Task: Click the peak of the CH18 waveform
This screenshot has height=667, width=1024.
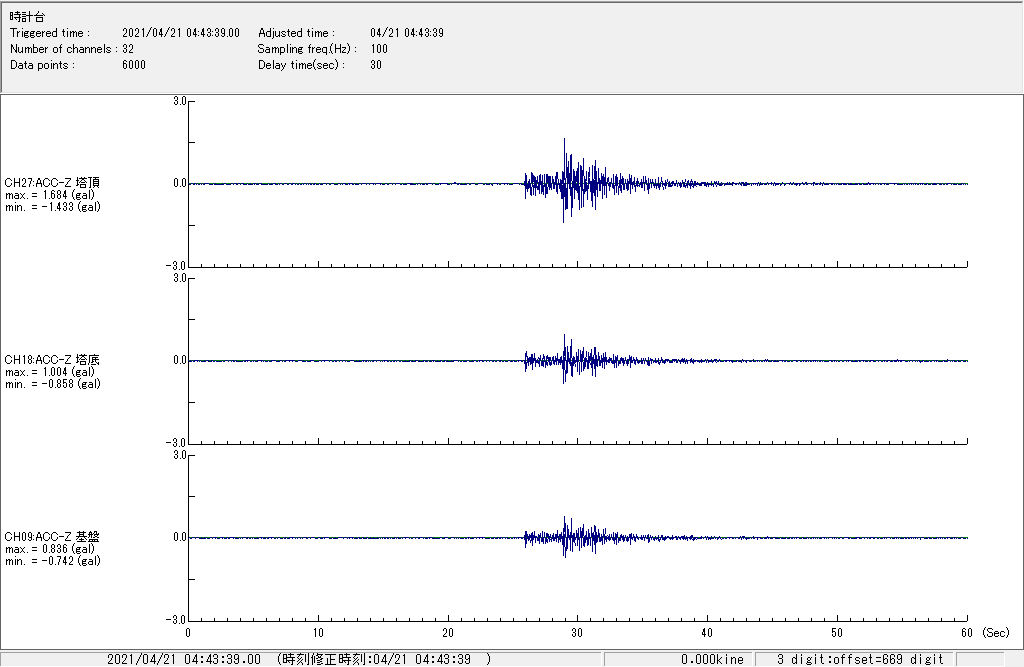Action: 565,336
